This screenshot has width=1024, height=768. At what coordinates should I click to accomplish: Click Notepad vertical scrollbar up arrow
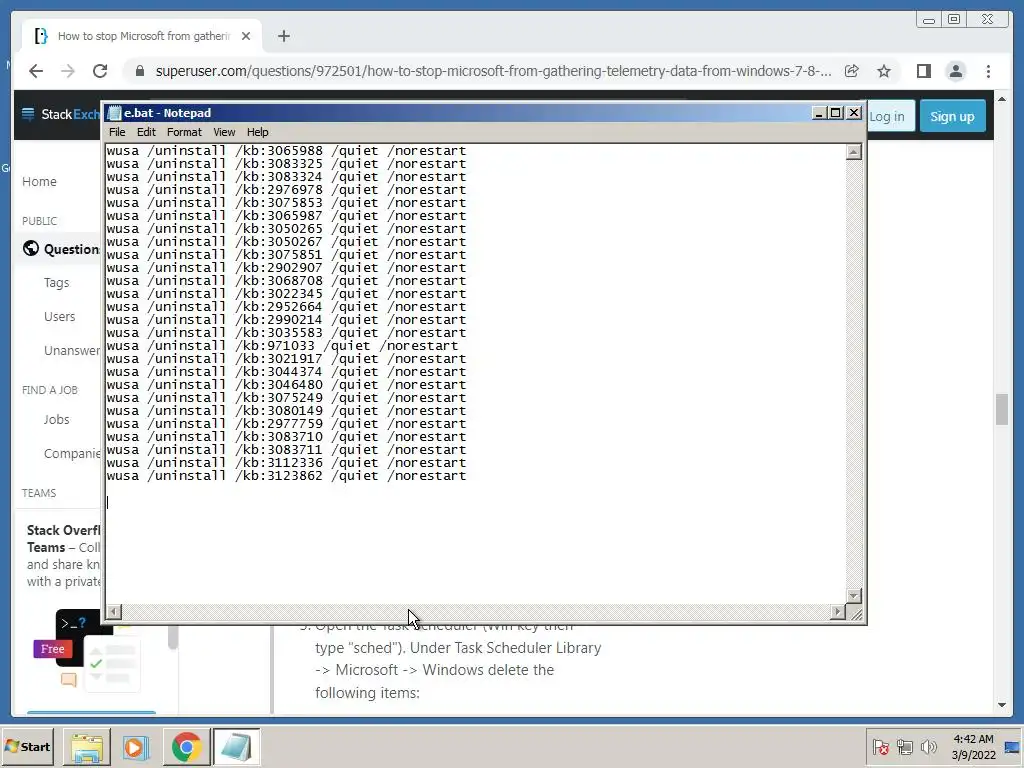coord(854,152)
